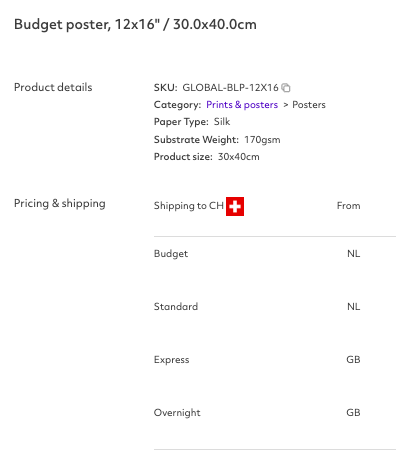Click the Paper Type Silk value
The image size is (396, 453).
222,122
